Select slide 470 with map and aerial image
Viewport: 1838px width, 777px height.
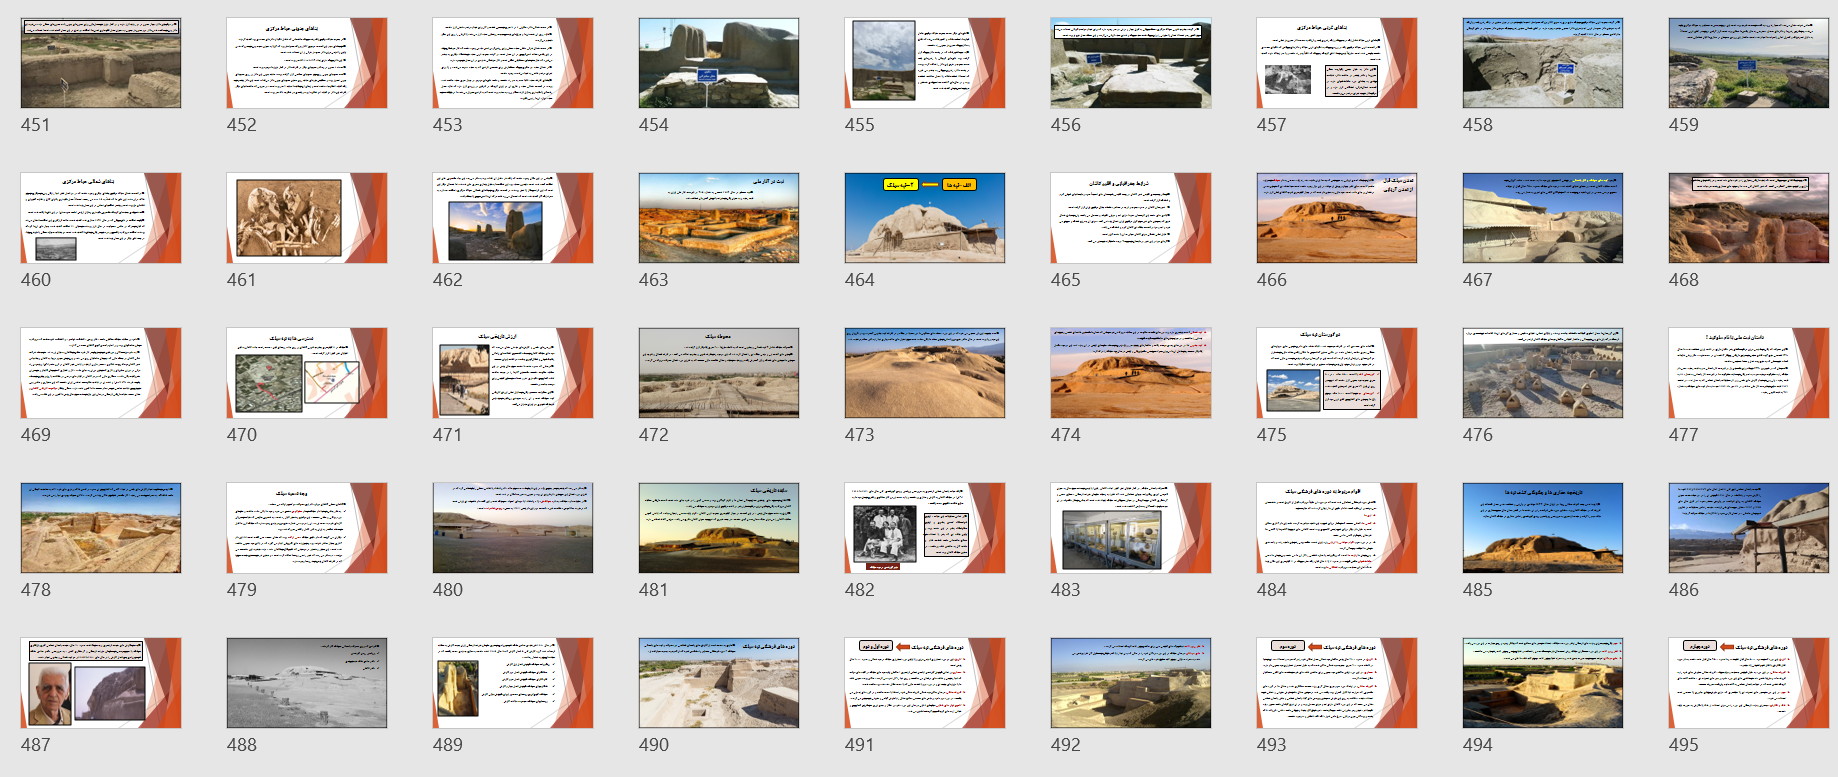pyautogui.click(x=306, y=373)
